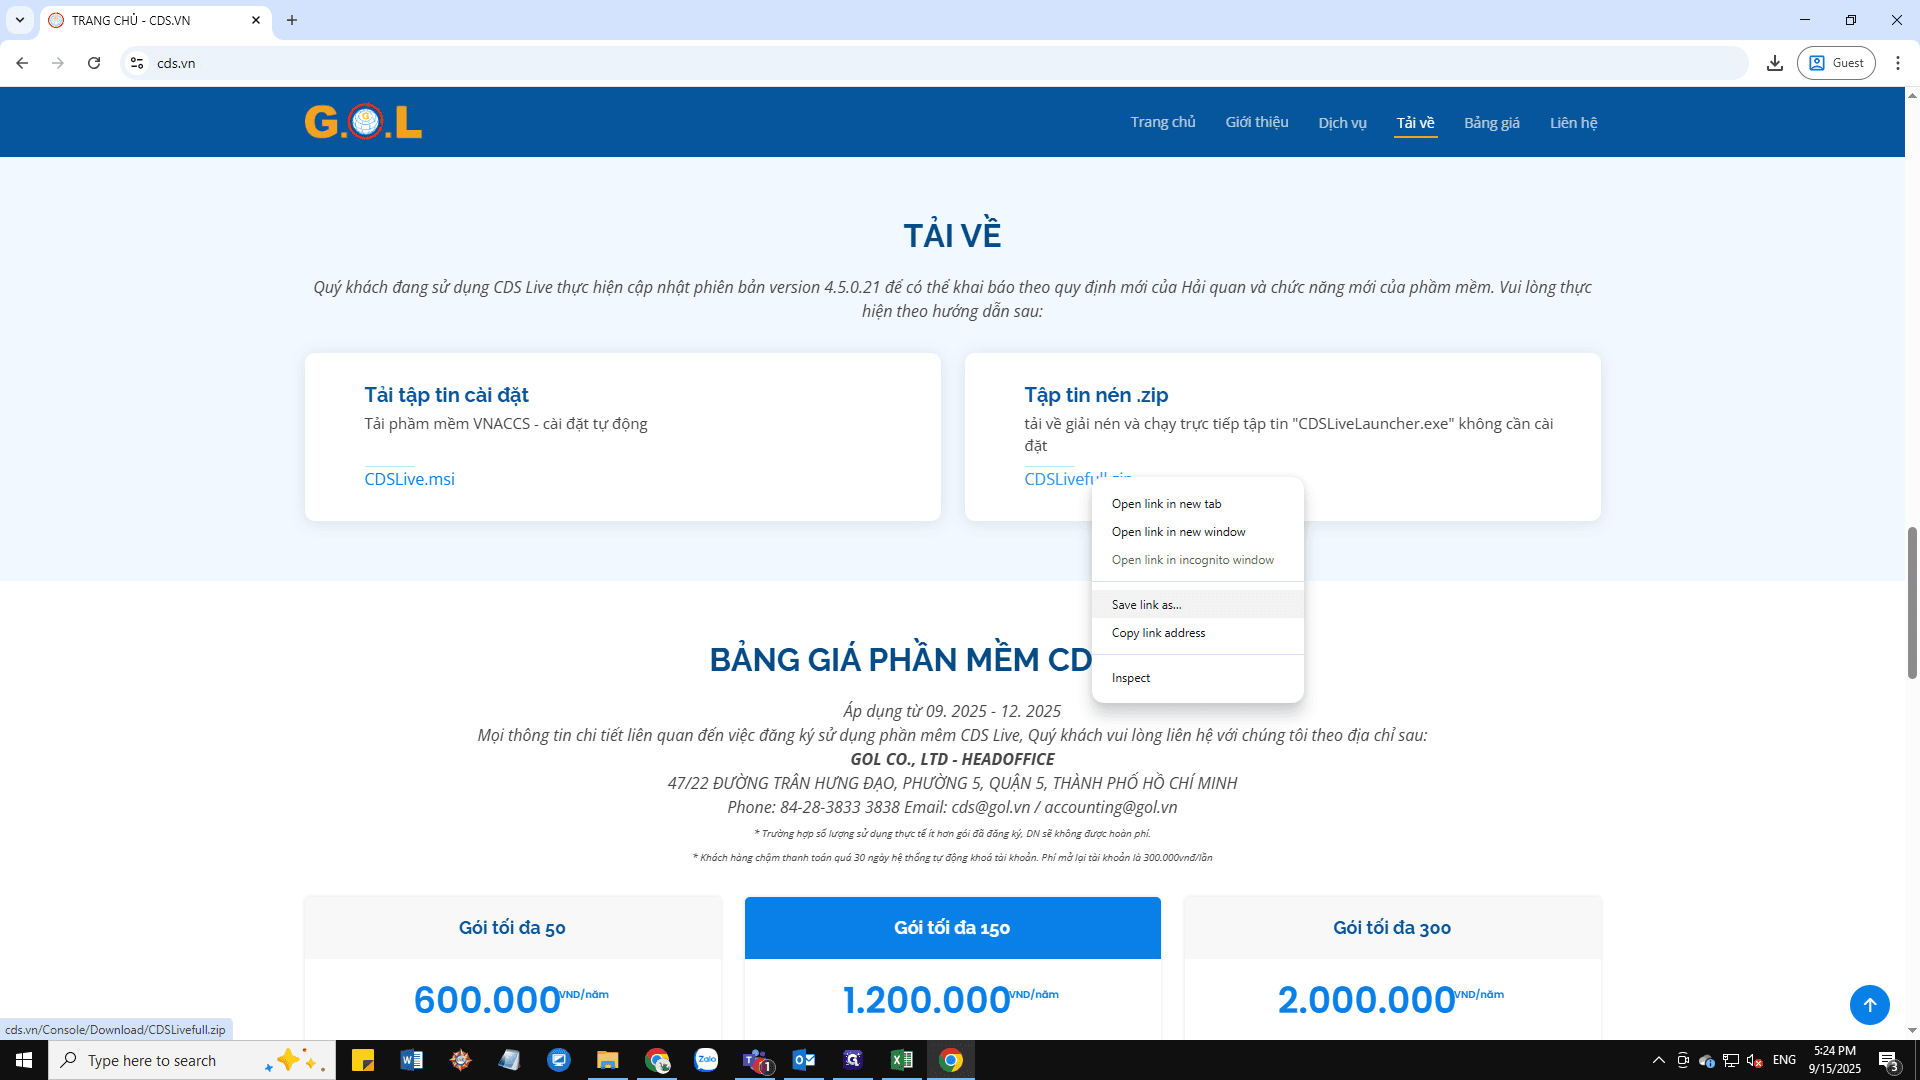Image resolution: width=1920 pixels, height=1080 pixels.
Task: View site information icon in address bar
Action: coord(137,63)
